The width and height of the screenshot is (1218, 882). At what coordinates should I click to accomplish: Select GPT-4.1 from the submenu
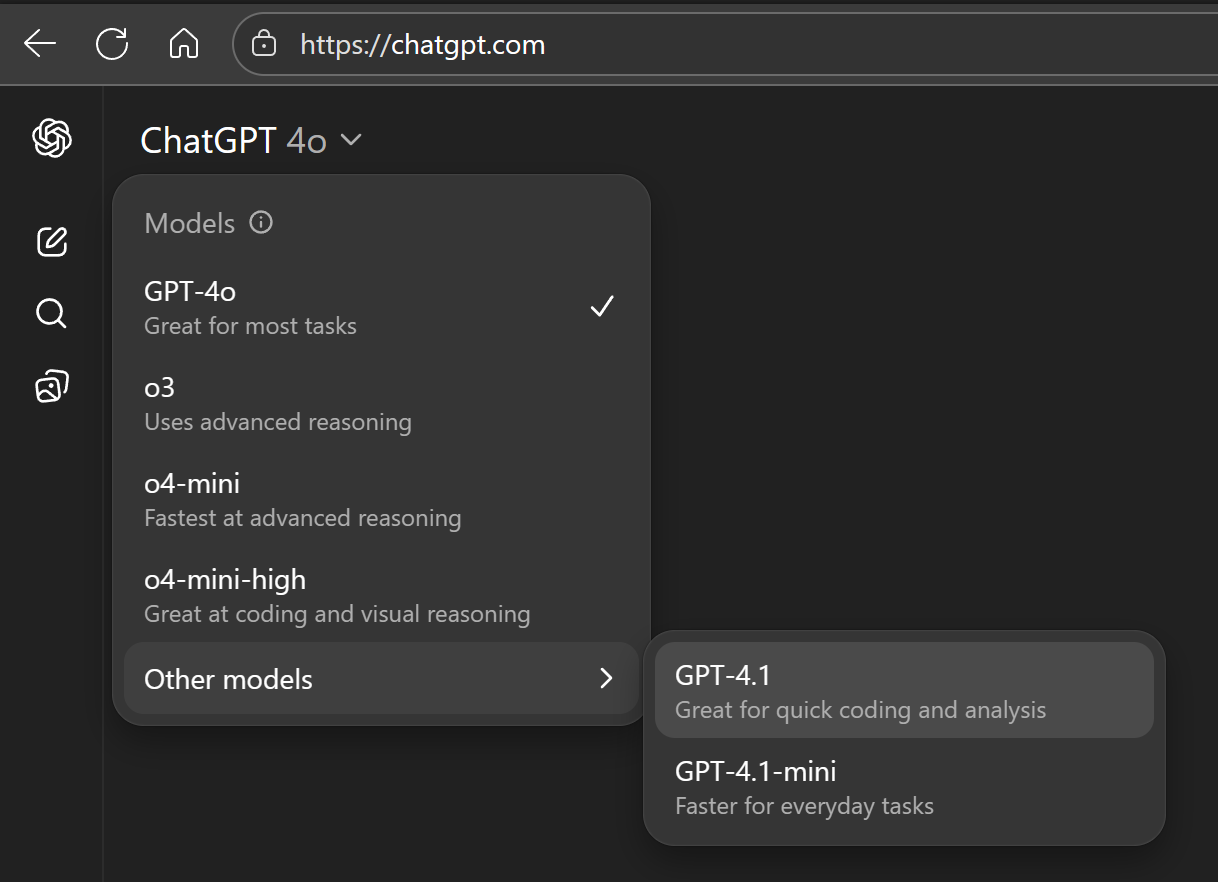tap(904, 690)
